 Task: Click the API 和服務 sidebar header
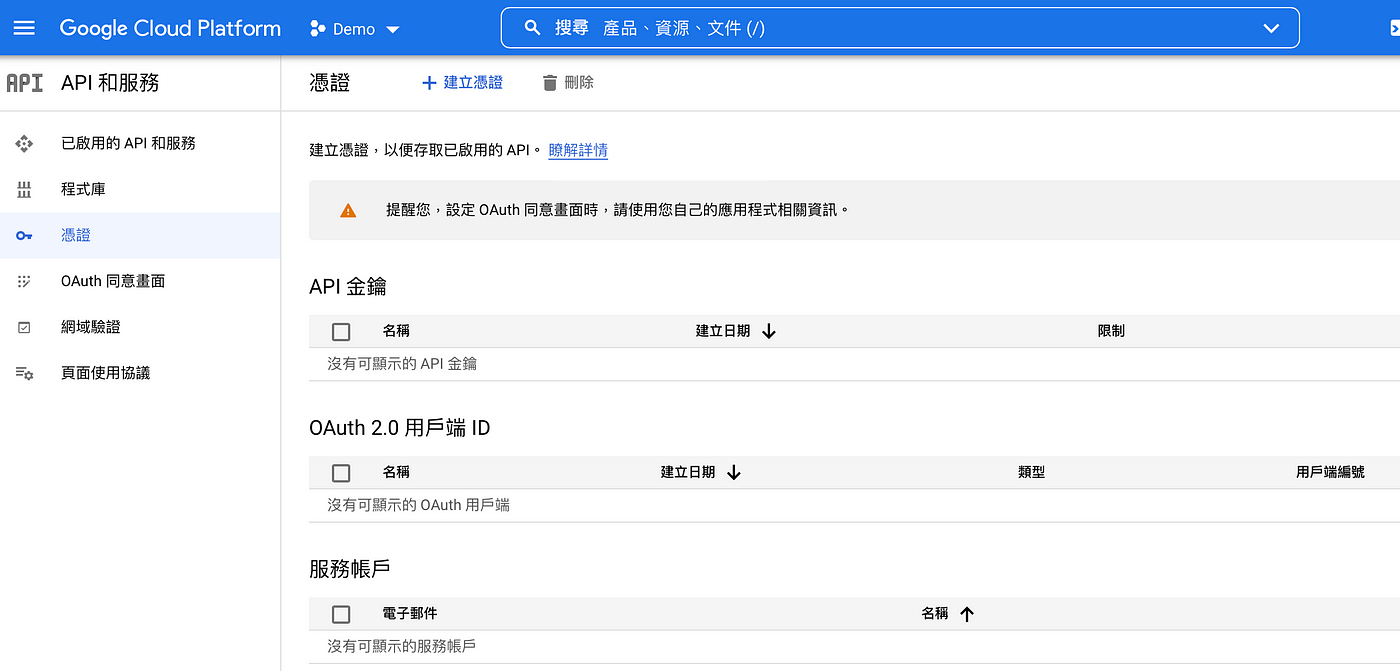(x=110, y=83)
